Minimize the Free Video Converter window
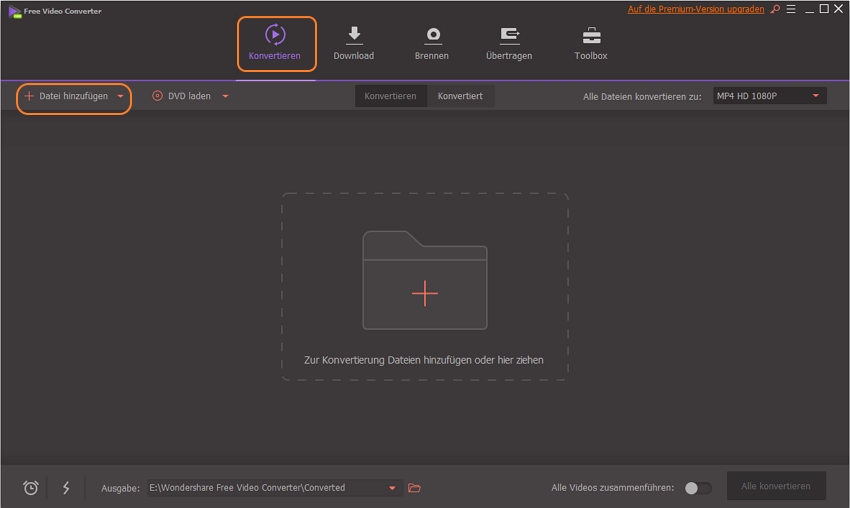 click(x=809, y=10)
